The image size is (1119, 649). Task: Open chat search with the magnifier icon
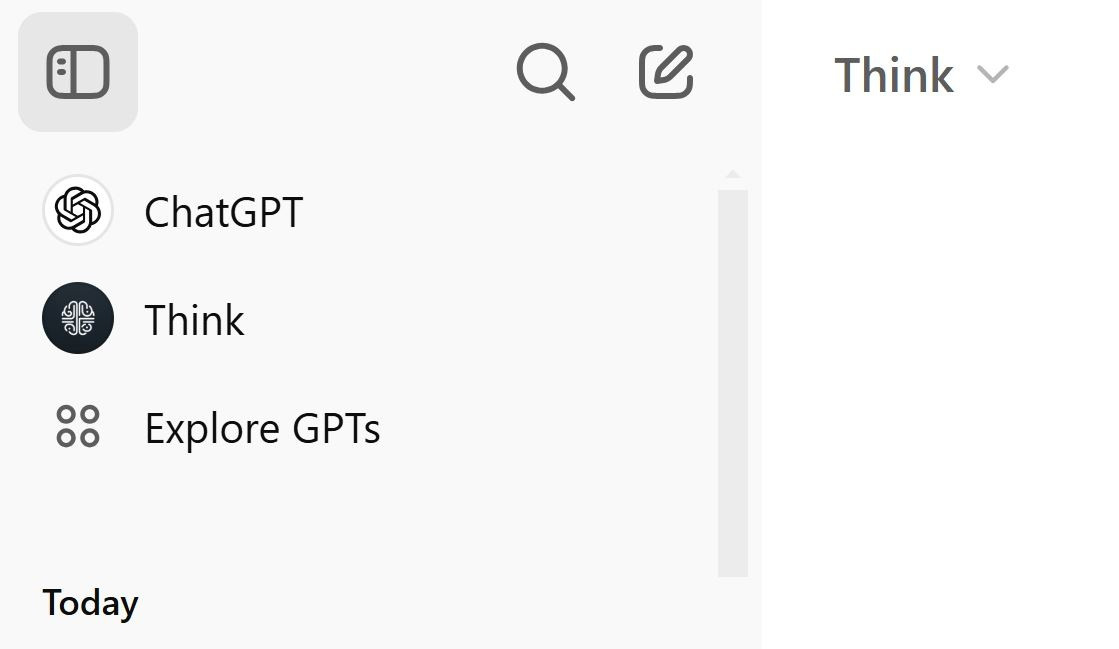545,72
